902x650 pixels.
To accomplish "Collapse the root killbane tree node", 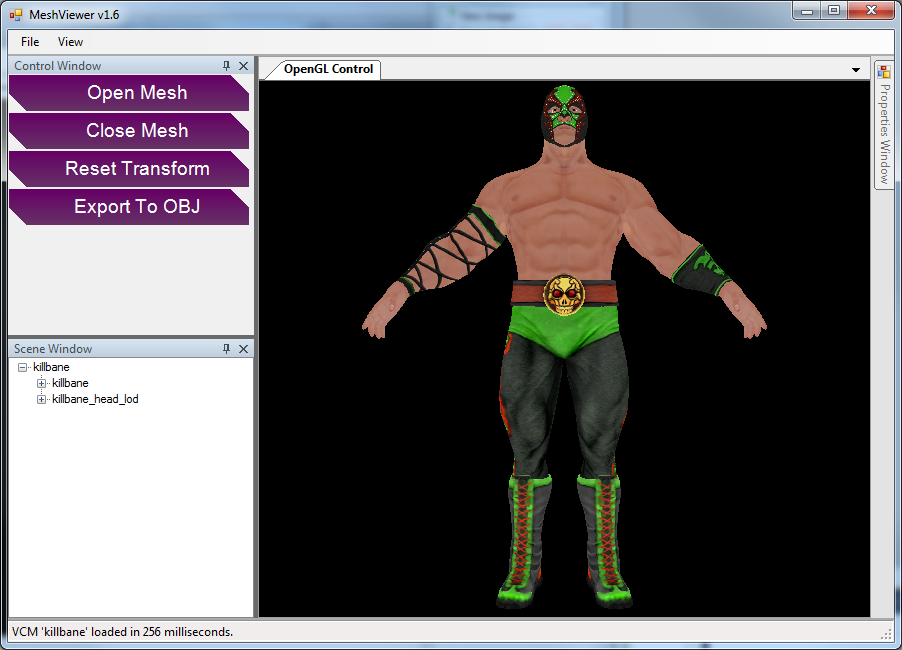I will (22, 367).
